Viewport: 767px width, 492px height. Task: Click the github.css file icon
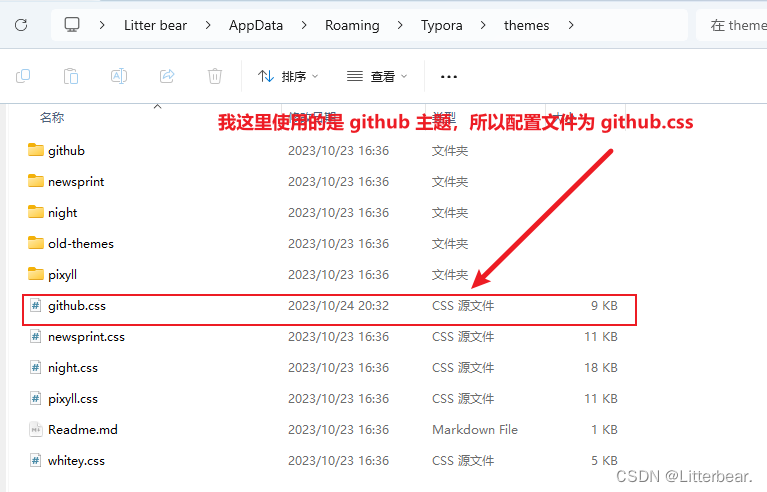click(36, 306)
